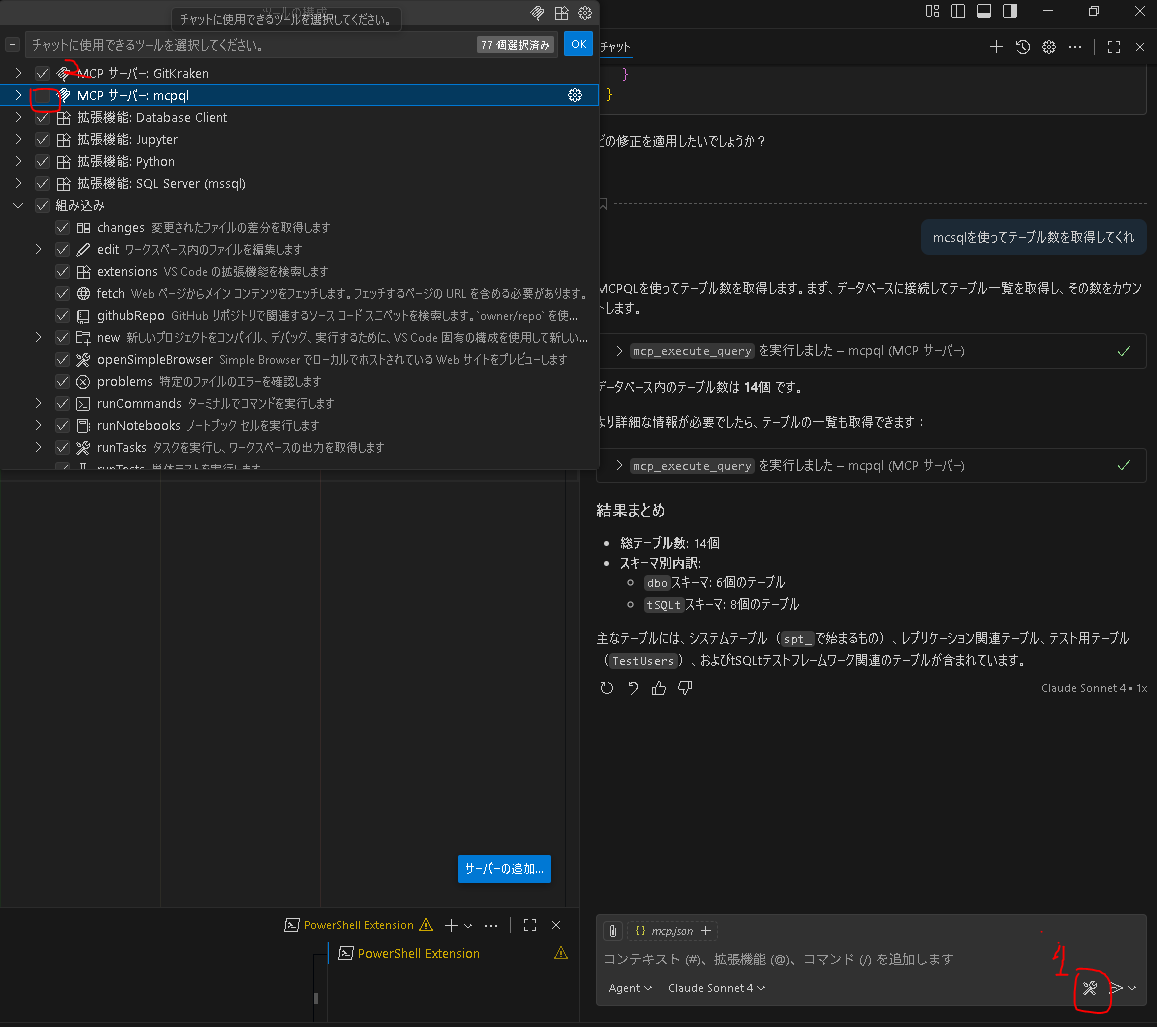Screen dimensions: 1157x1027
Task: Toggle the 組み込み group checkbox
Action: pyautogui.click(x=42, y=206)
